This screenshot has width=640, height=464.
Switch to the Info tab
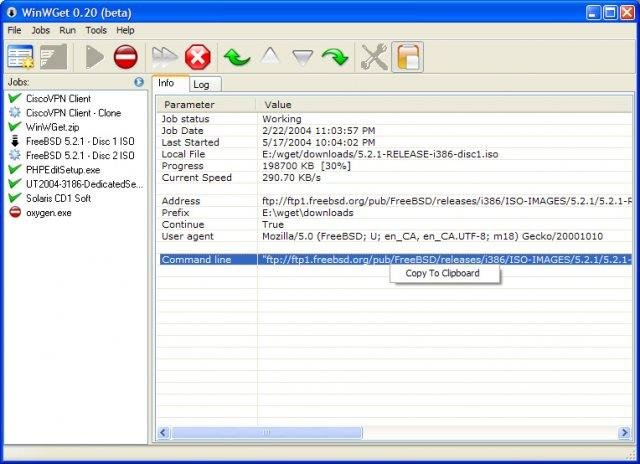(x=170, y=83)
